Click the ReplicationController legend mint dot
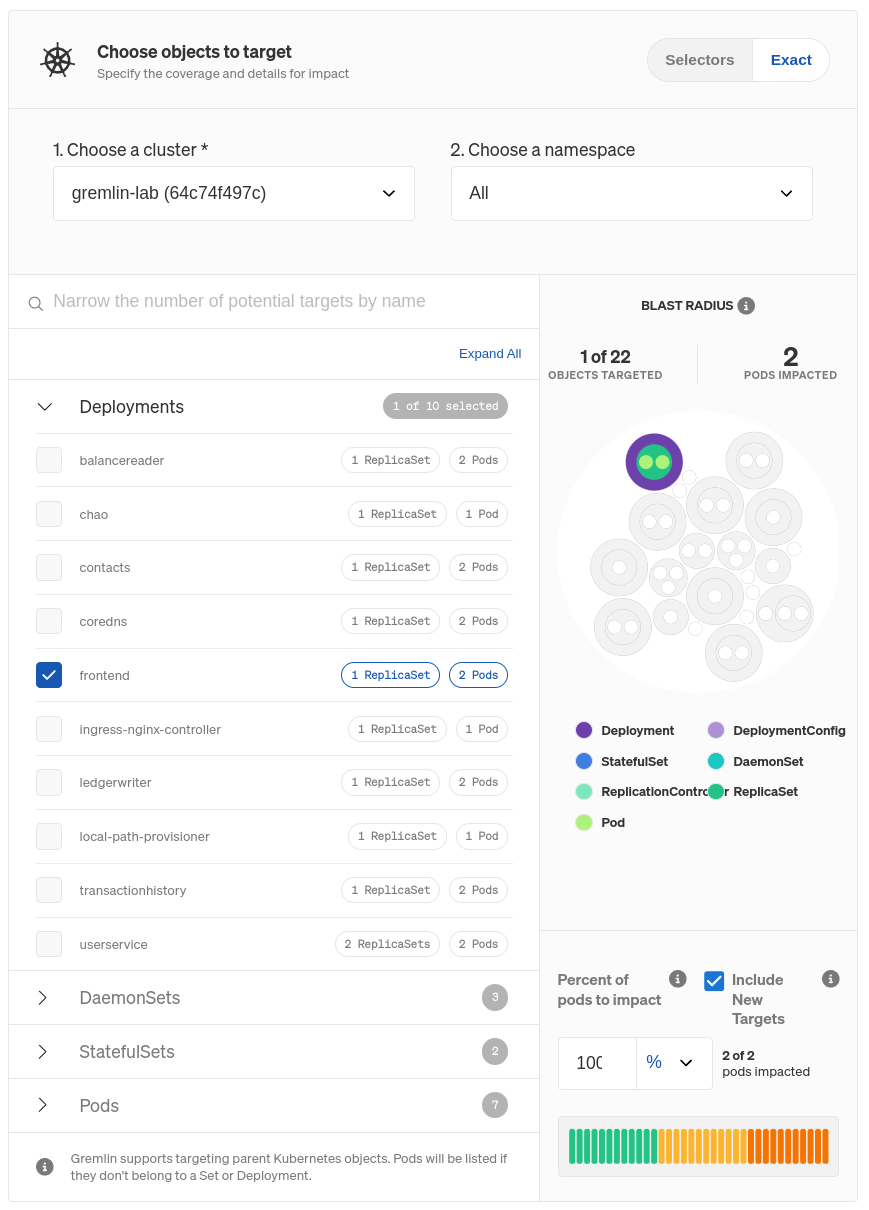 (x=584, y=791)
